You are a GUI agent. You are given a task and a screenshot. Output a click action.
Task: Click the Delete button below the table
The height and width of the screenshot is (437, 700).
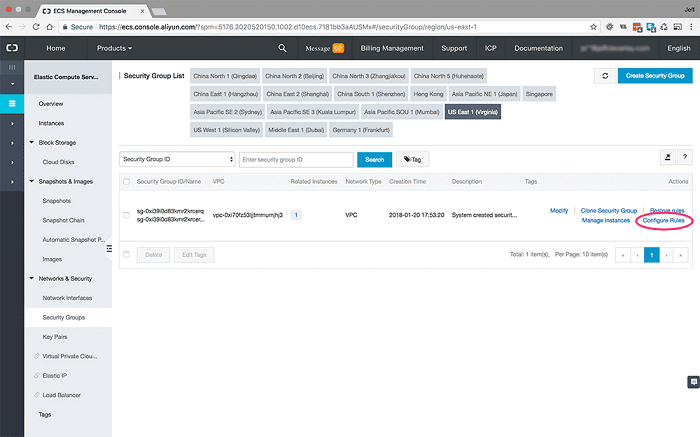[x=154, y=255]
